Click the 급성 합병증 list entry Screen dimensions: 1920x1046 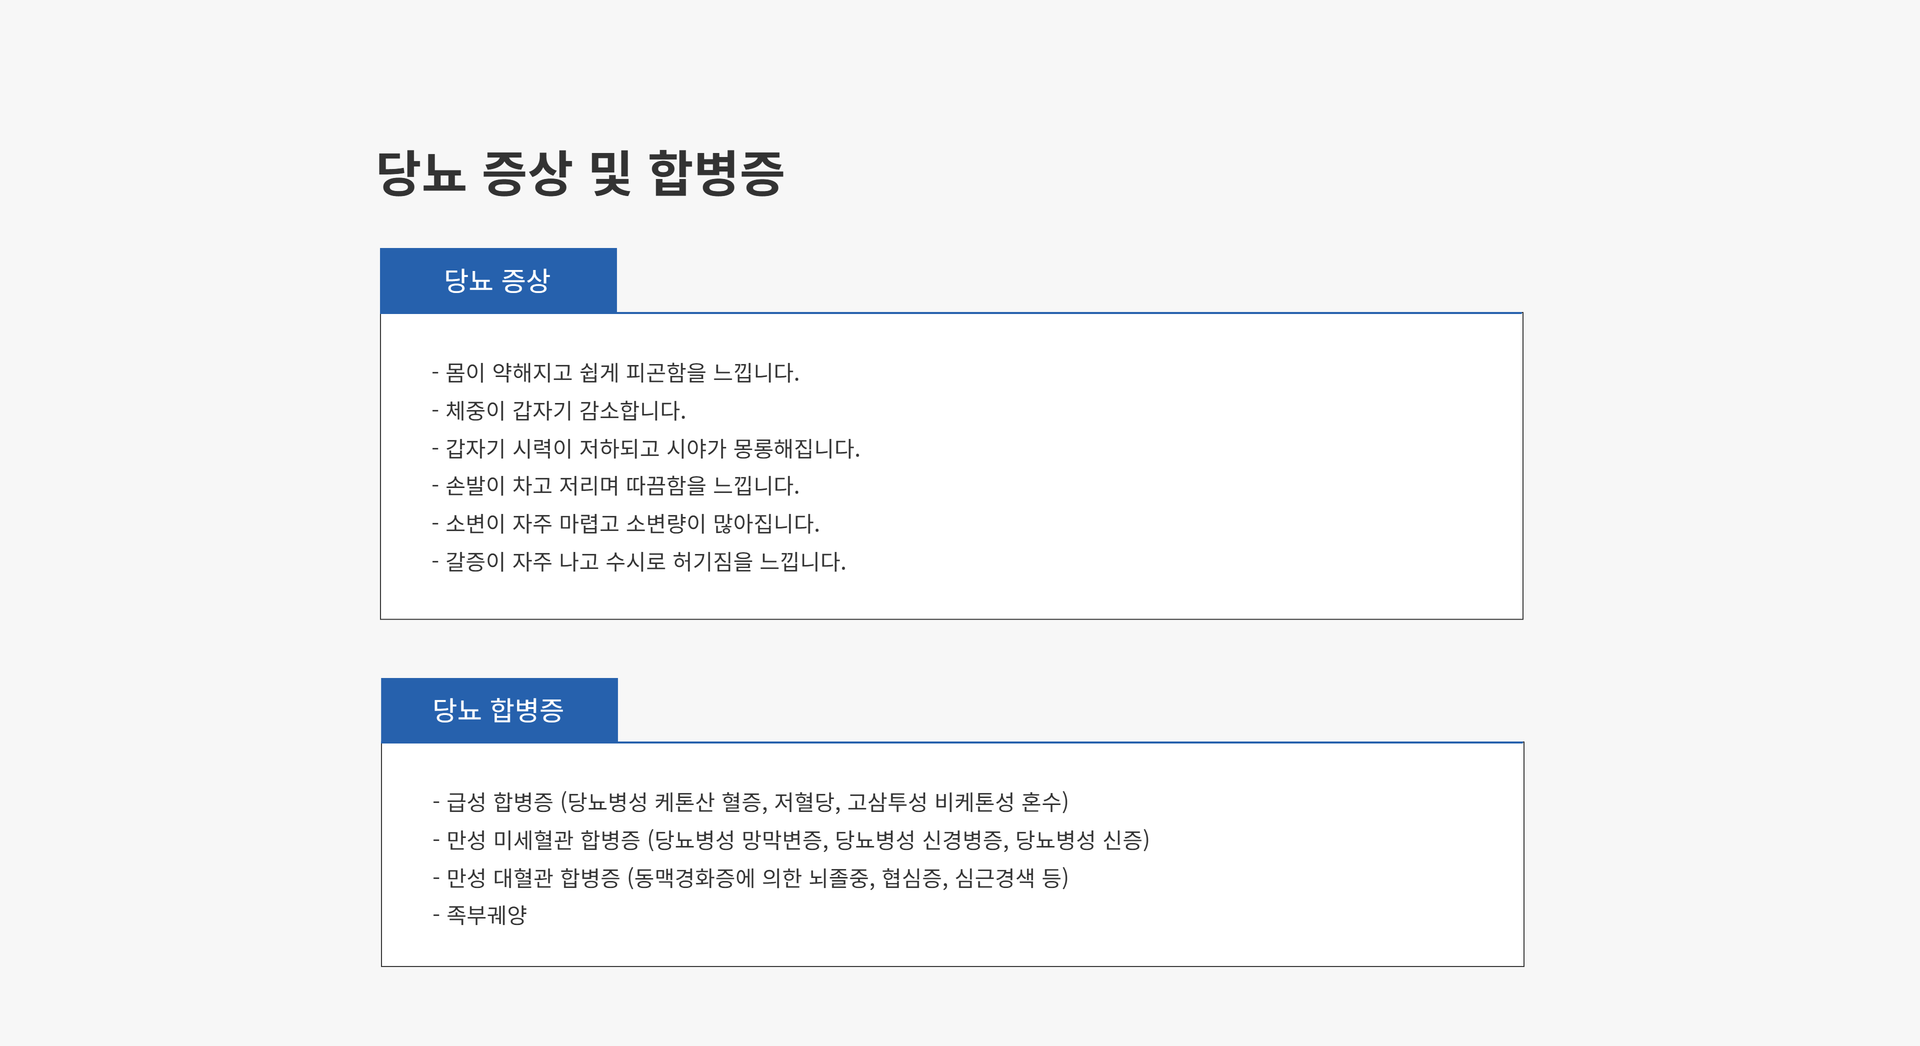751,802
